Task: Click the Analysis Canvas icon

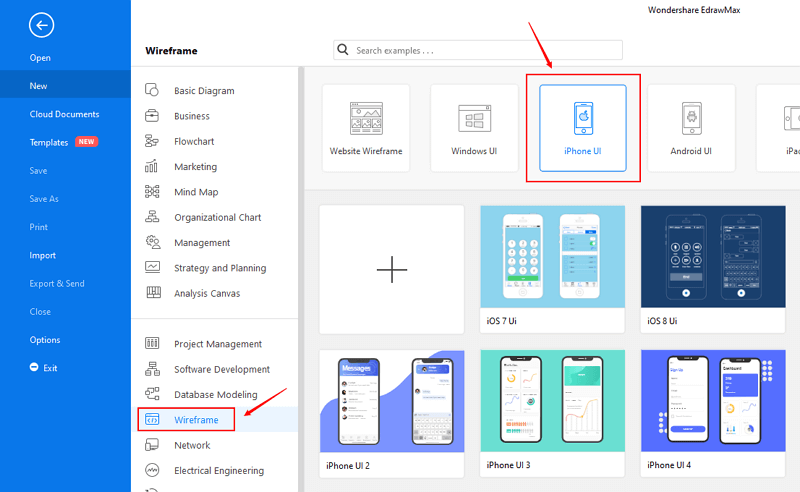Action: [153, 292]
